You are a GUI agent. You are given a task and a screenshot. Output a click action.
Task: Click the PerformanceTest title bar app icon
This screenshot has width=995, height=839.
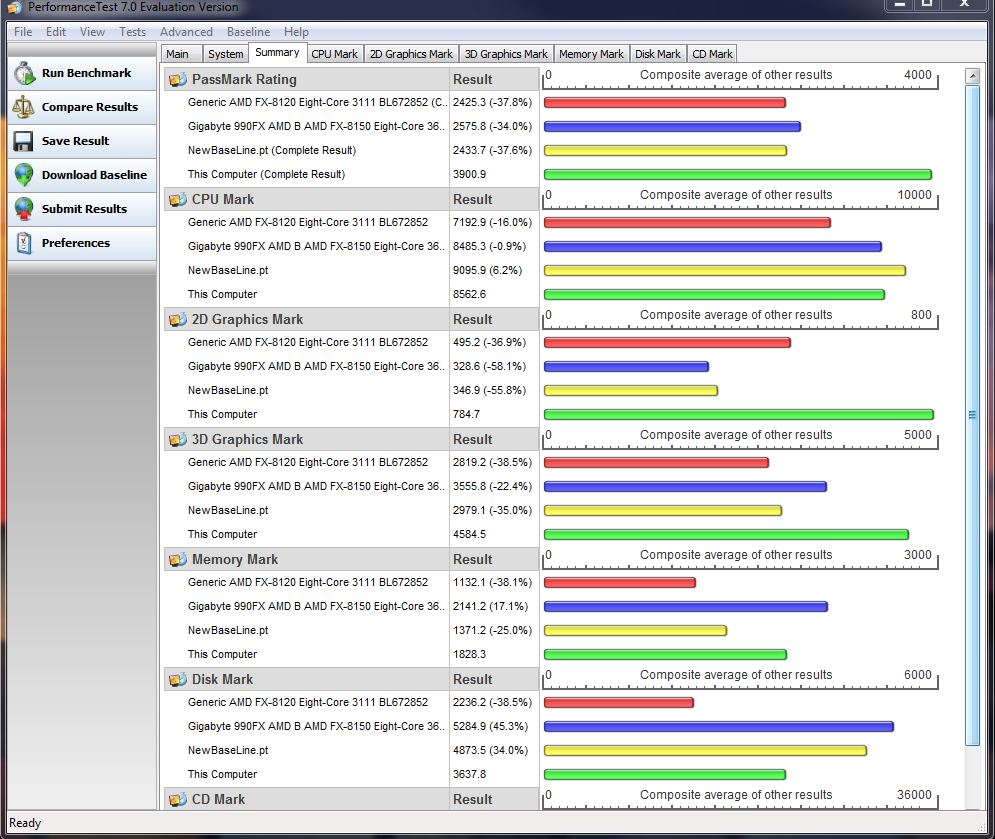coord(14,7)
